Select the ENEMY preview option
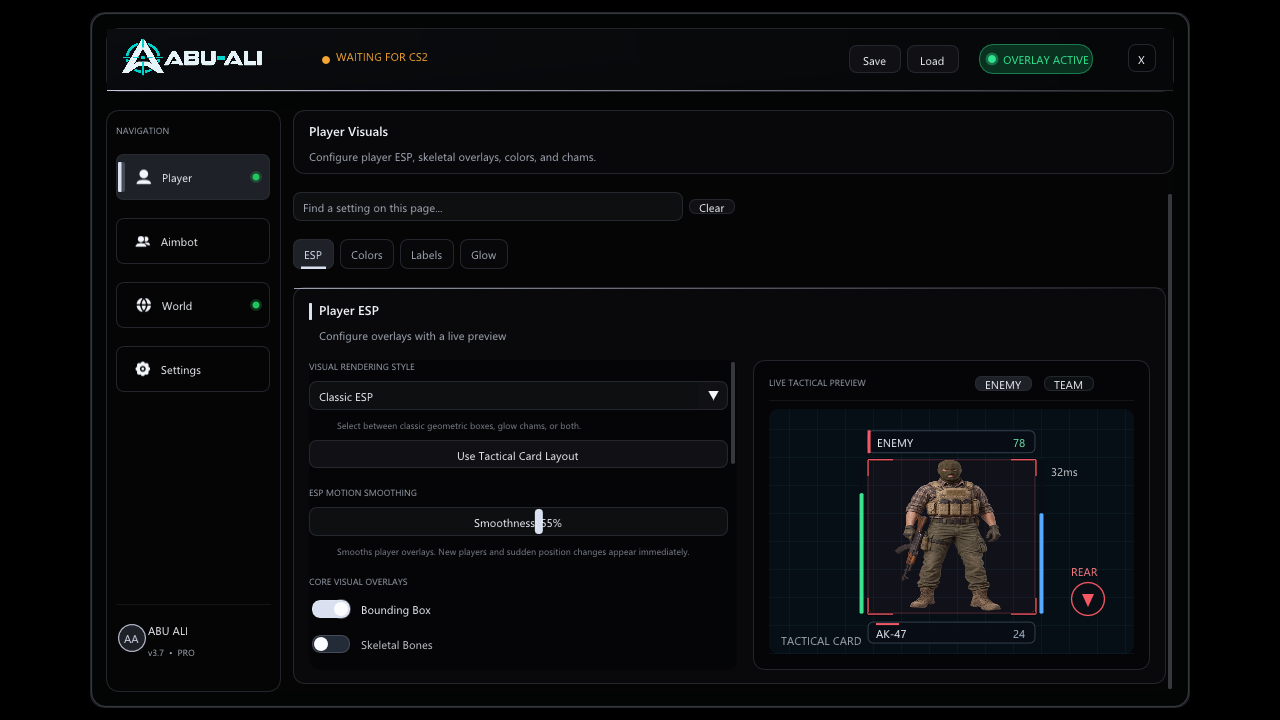1280x720 pixels. tap(1003, 384)
